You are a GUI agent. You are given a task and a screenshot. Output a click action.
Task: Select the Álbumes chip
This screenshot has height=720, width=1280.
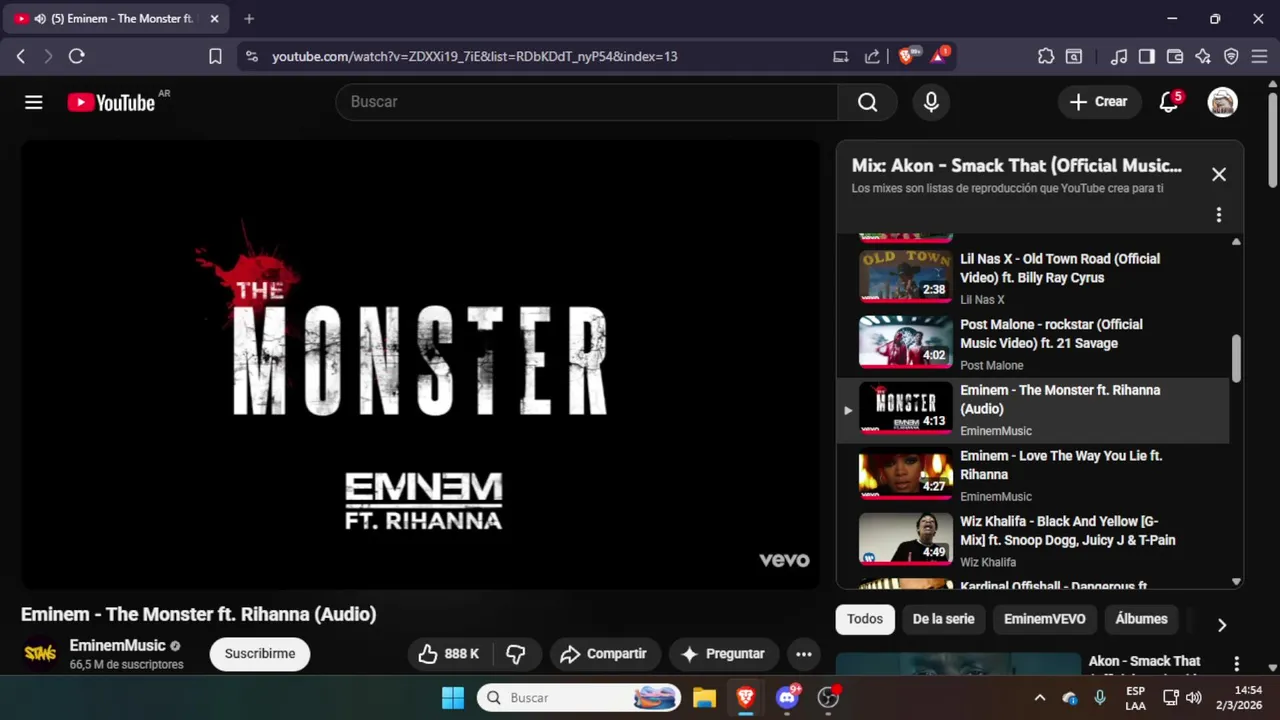(1141, 619)
